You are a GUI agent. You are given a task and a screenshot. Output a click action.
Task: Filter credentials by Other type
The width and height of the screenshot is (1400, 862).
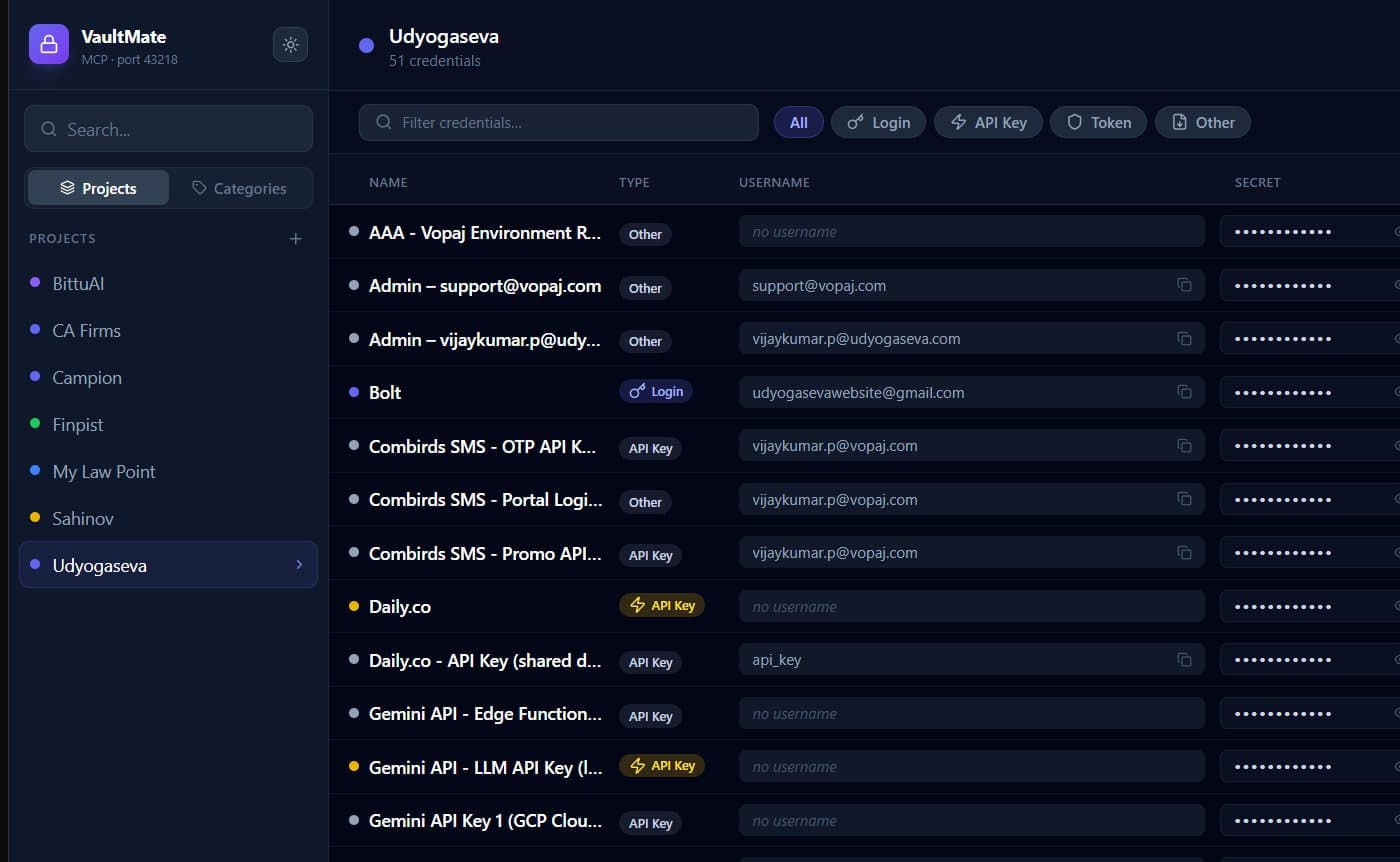(x=1202, y=122)
